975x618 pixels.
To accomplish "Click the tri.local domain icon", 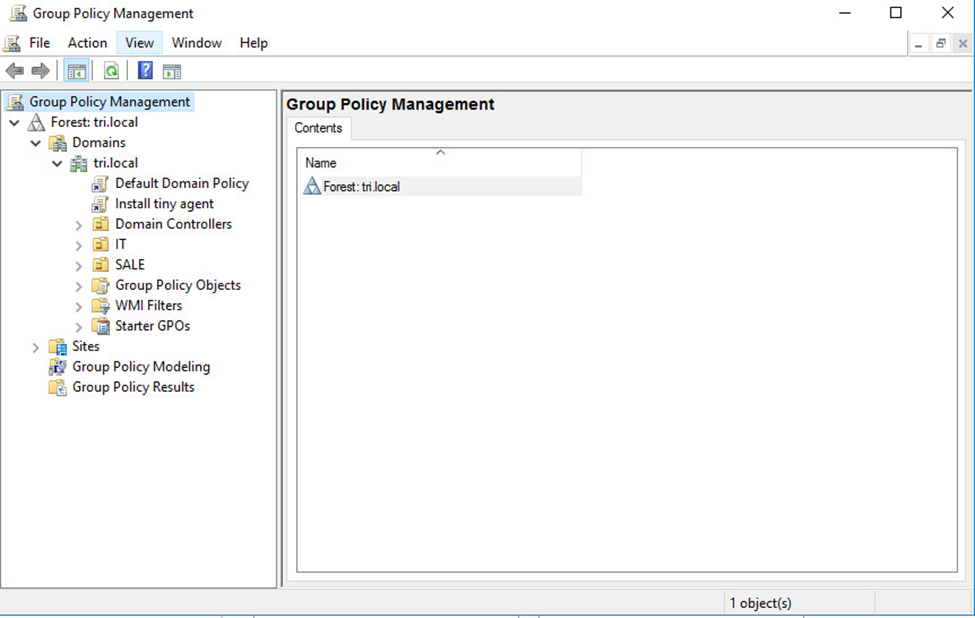I will [79, 164].
